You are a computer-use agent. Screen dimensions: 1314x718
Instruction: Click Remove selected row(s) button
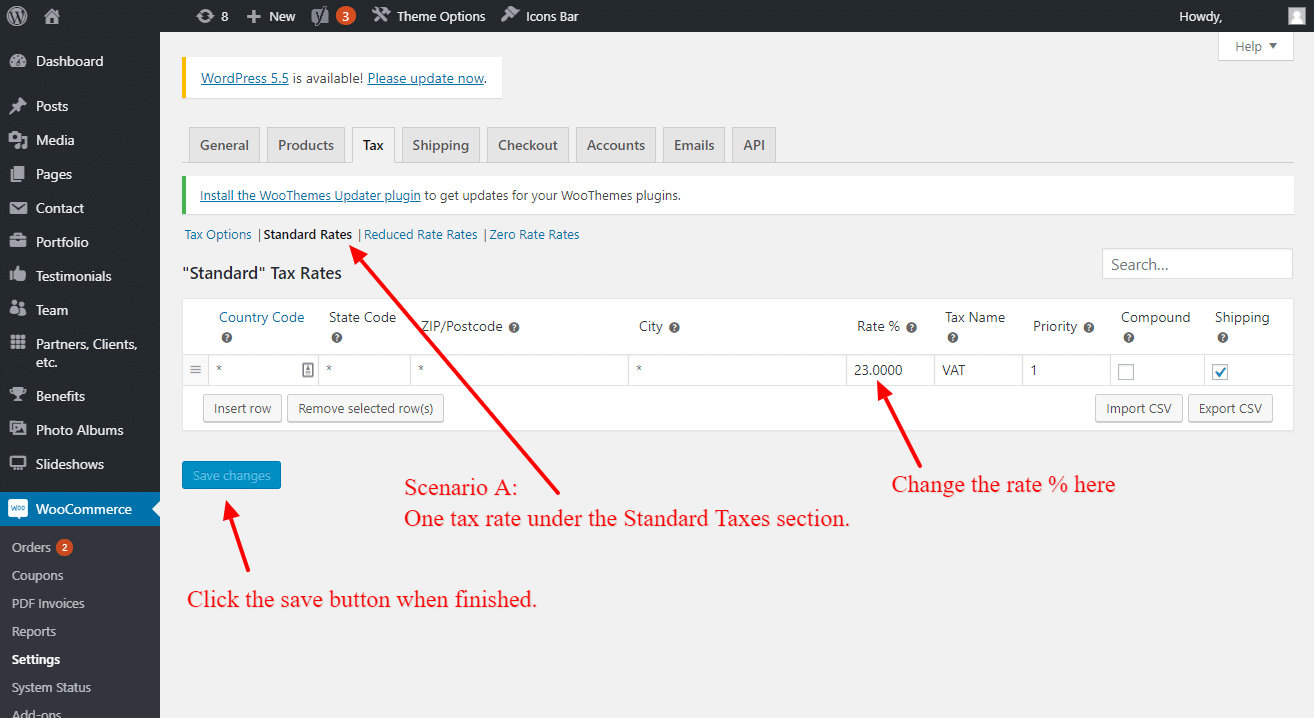click(366, 408)
